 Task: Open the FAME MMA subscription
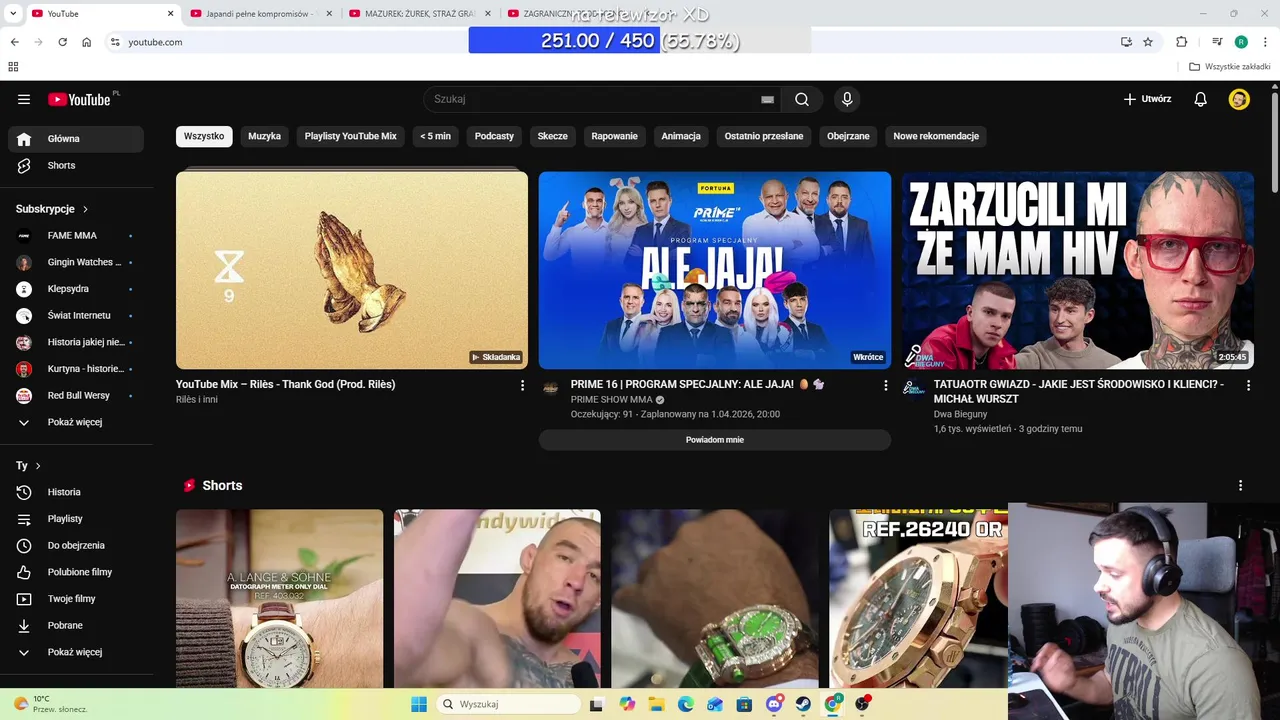coord(76,236)
